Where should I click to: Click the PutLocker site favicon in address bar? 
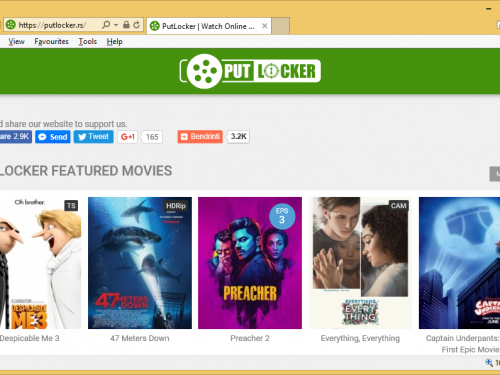tap(11, 25)
